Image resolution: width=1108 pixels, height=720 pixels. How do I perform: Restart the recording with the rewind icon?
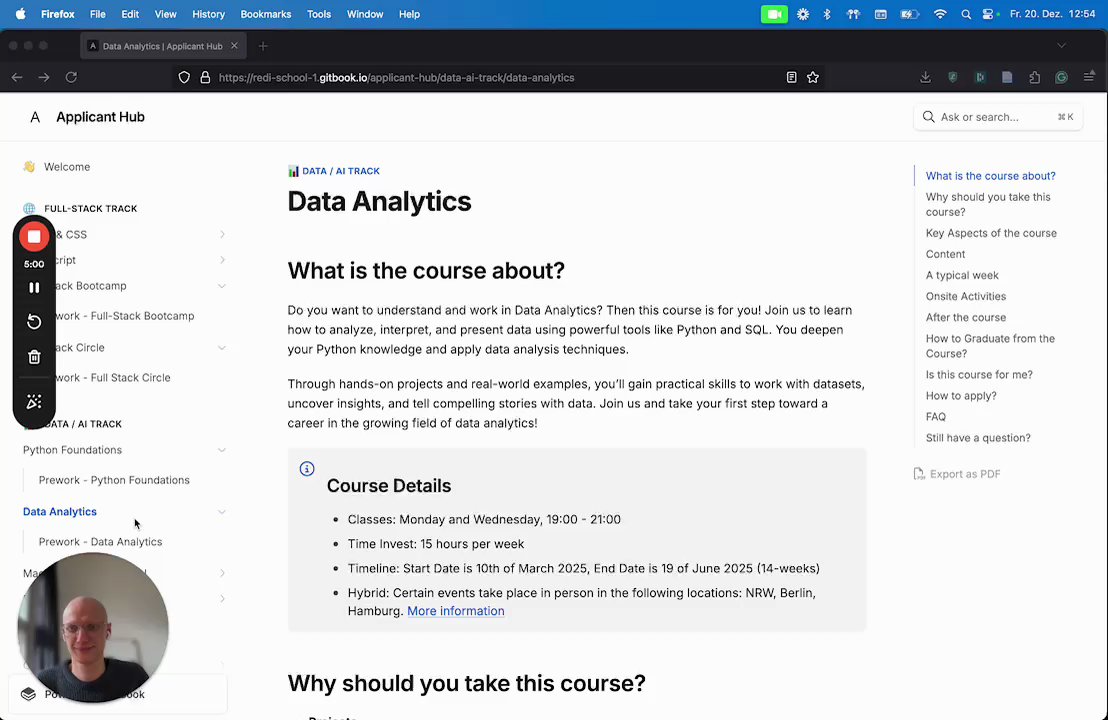point(34,322)
